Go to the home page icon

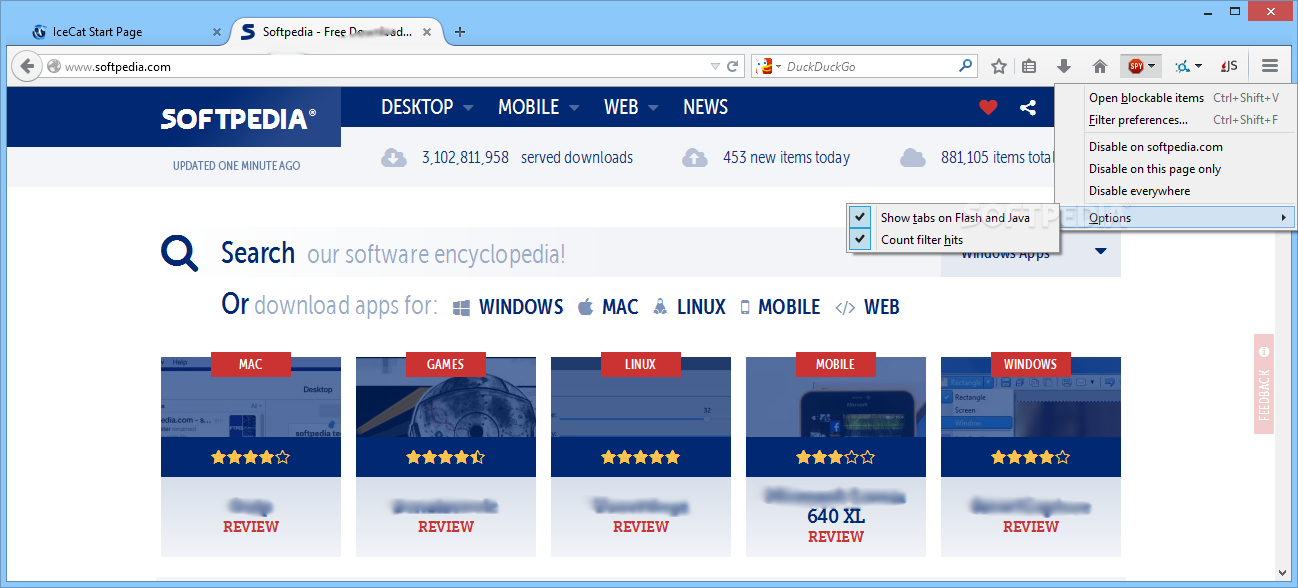(x=1100, y=67)
